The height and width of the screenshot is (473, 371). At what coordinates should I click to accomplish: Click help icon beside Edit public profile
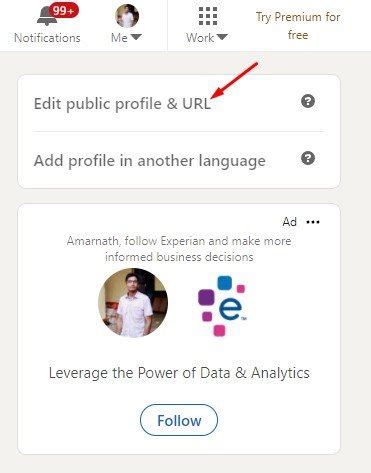tap(308, 101)
